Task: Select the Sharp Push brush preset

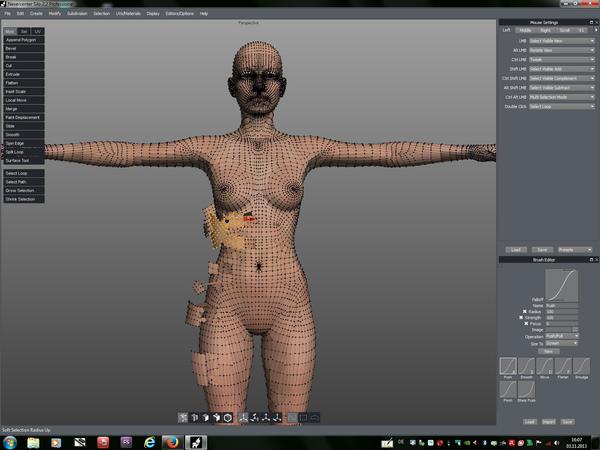Action: pos(526,390)
